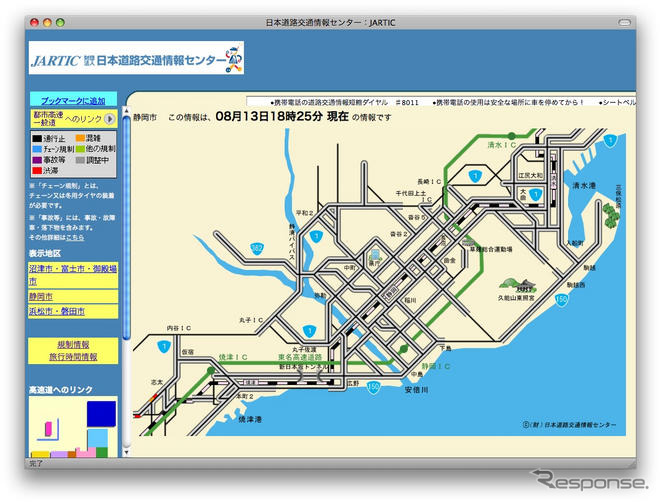Viewport: 660px width, 502px height.
Task: Click the 新日本坂トンネル label
Action: coord(303,367)
